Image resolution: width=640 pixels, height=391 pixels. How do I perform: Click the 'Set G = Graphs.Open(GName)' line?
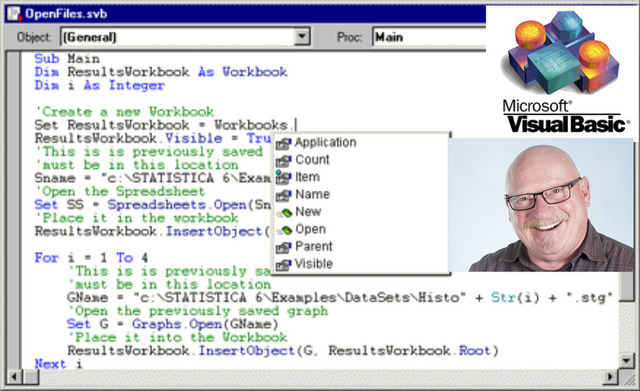click(x=173, y=324)
